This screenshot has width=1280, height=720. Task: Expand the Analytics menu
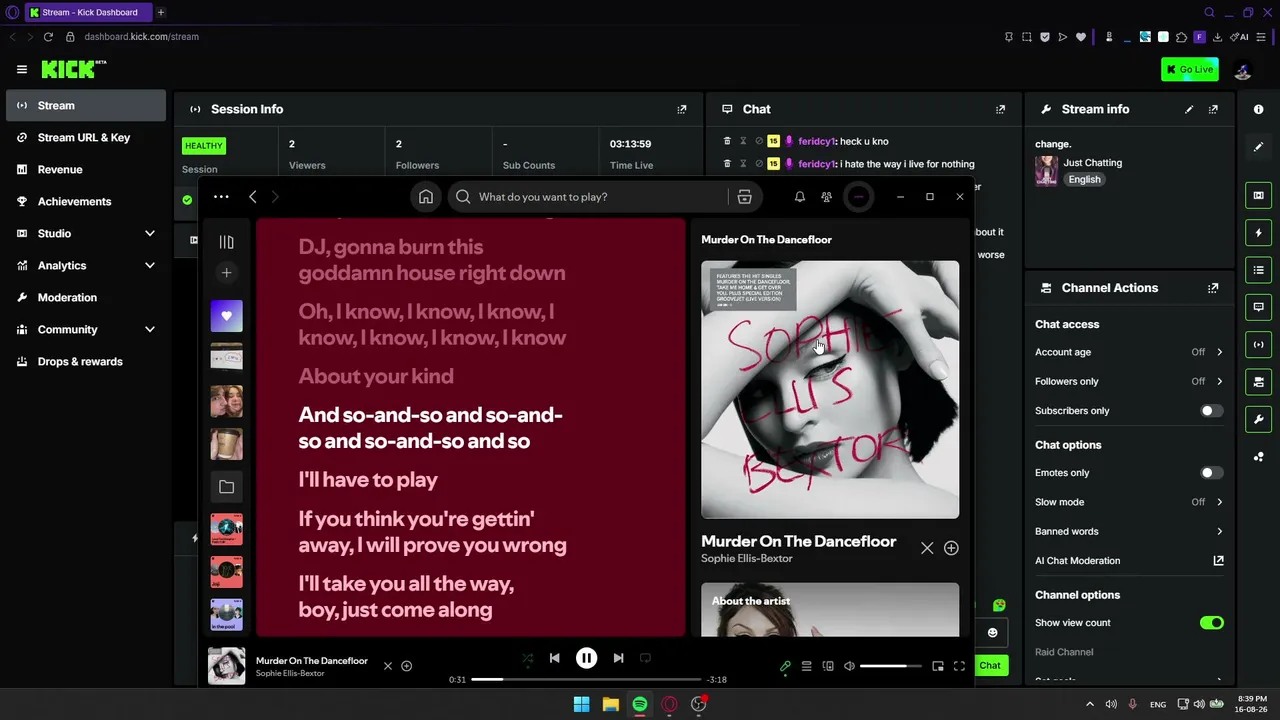tap(150, 265)
